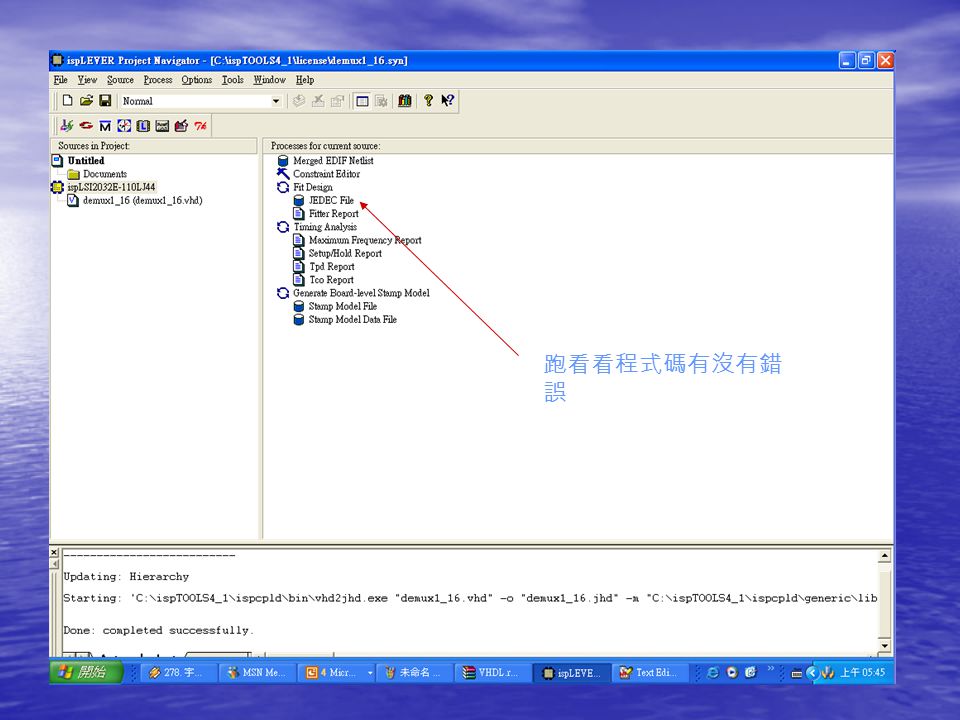This screenshot has height=720, width=960.
Task: Expand hidden system tray icons
Action: [812, 672]
